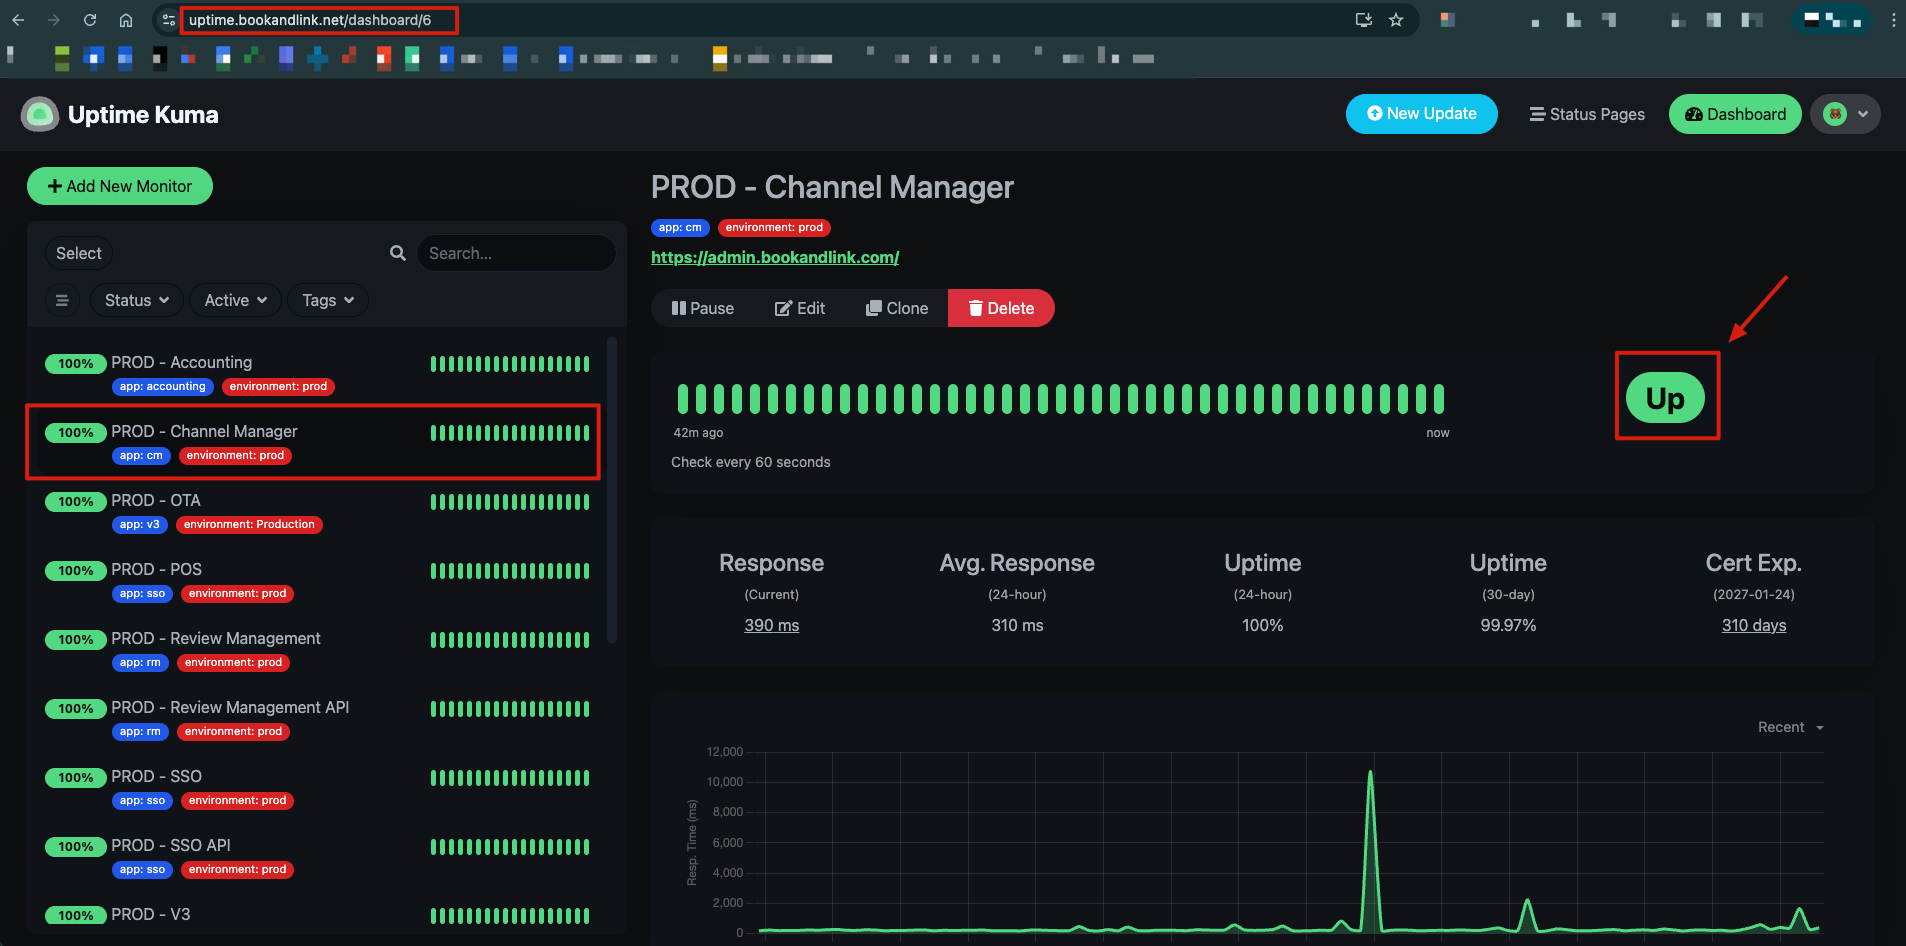
Task: Click the 30-day uptime 99.97% value
Action: point(1508,625)
